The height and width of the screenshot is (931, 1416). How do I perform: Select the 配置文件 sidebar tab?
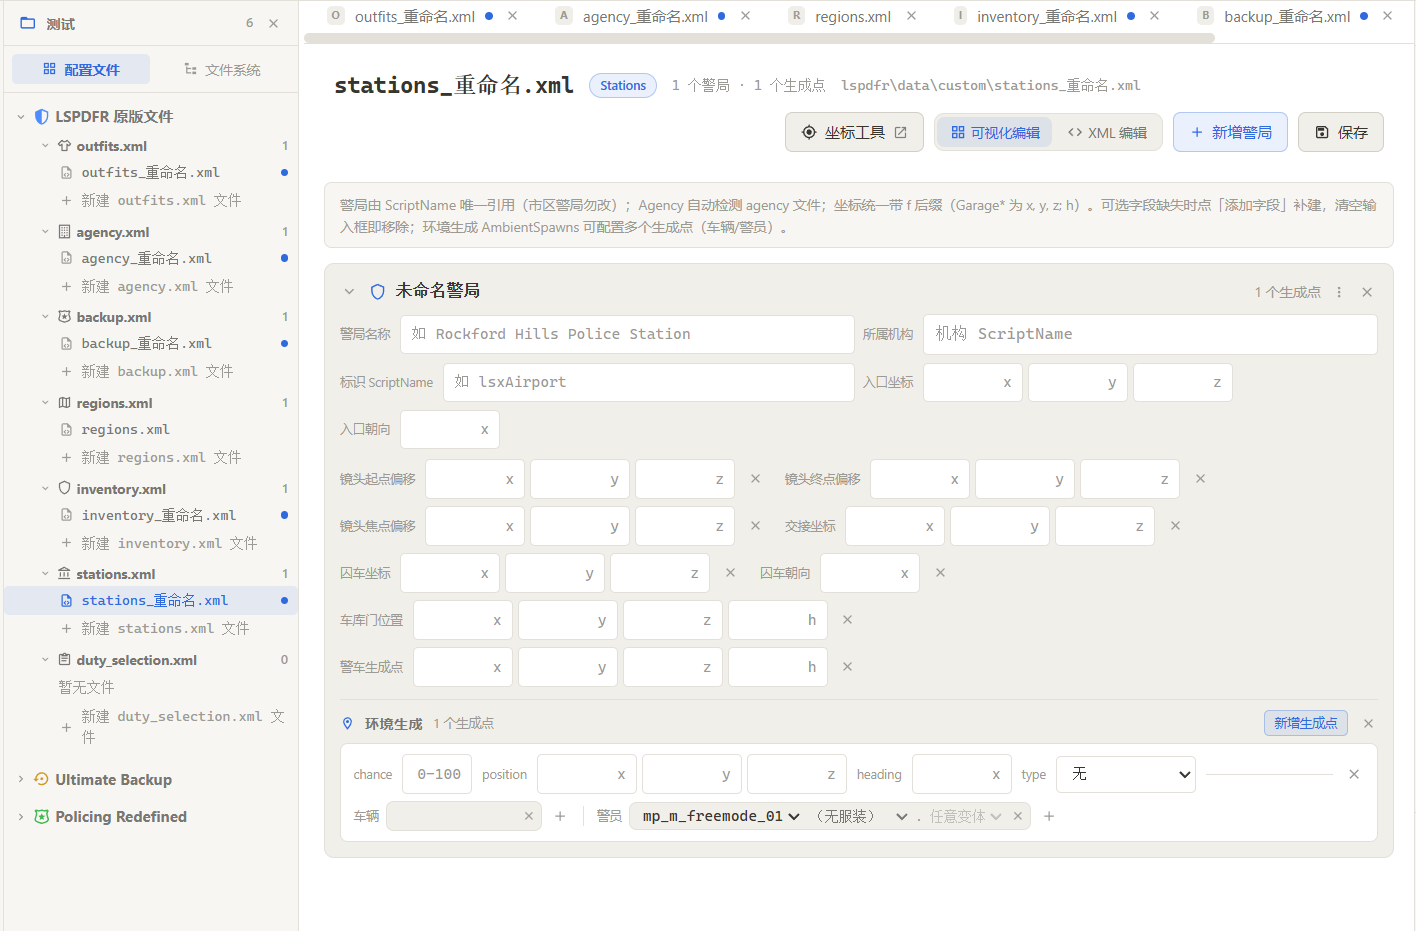tap(81, 69)
